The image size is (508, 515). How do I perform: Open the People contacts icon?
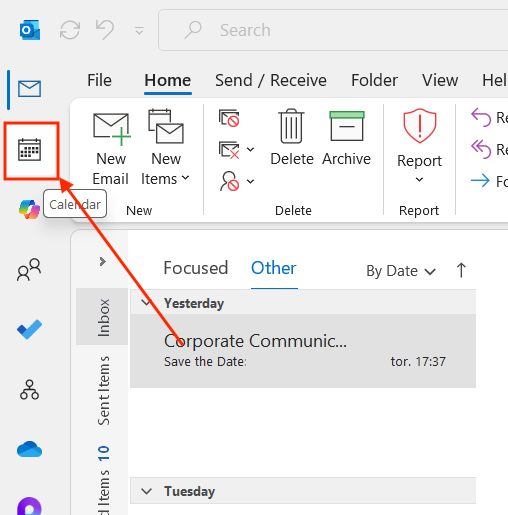pos(29,269)
